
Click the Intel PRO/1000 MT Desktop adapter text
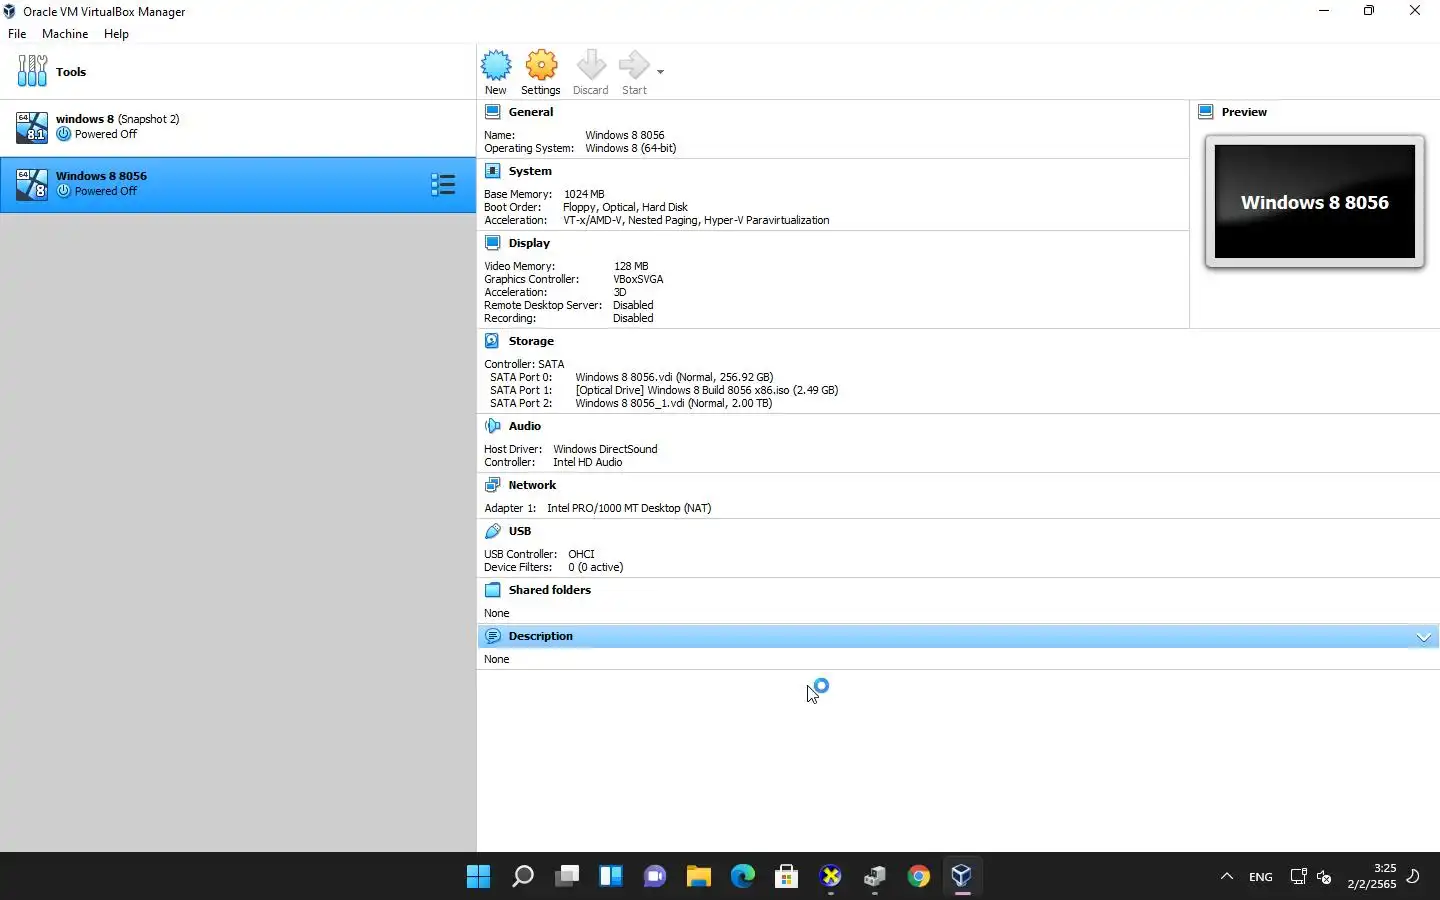pyautogui.click(x=629, y=508)
